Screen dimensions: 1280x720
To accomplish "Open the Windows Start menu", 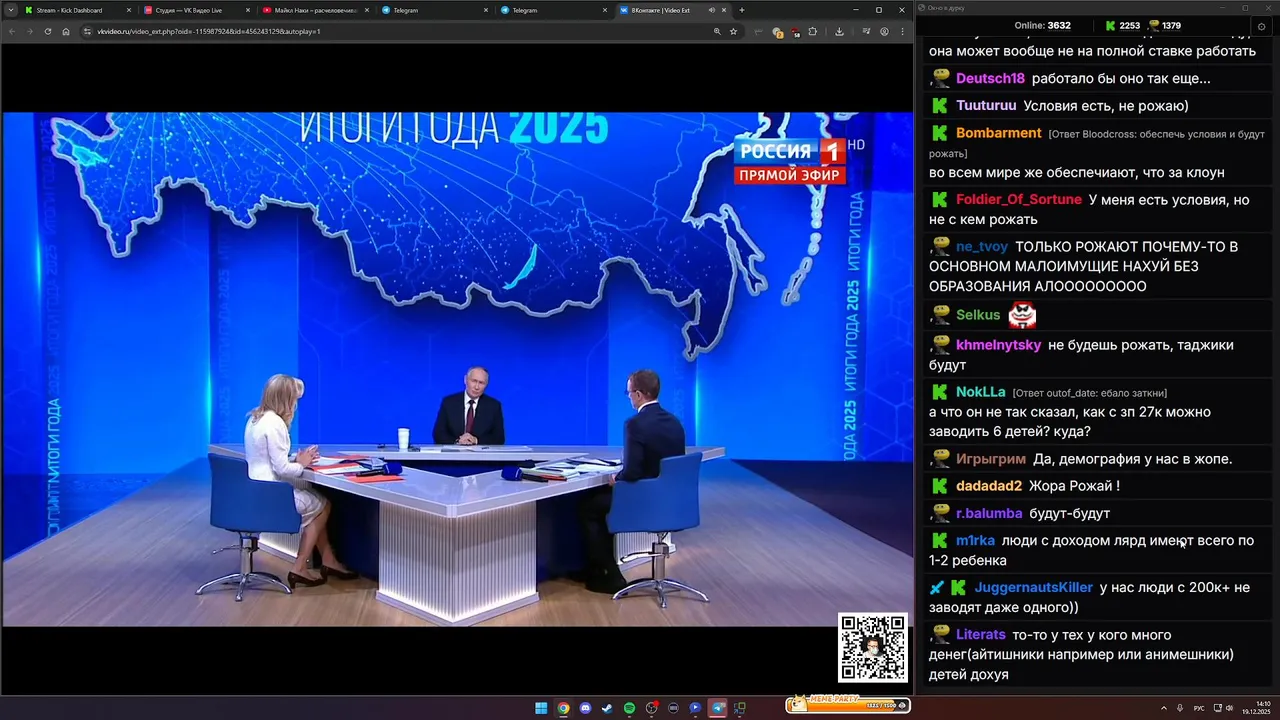I will point(541,708).
